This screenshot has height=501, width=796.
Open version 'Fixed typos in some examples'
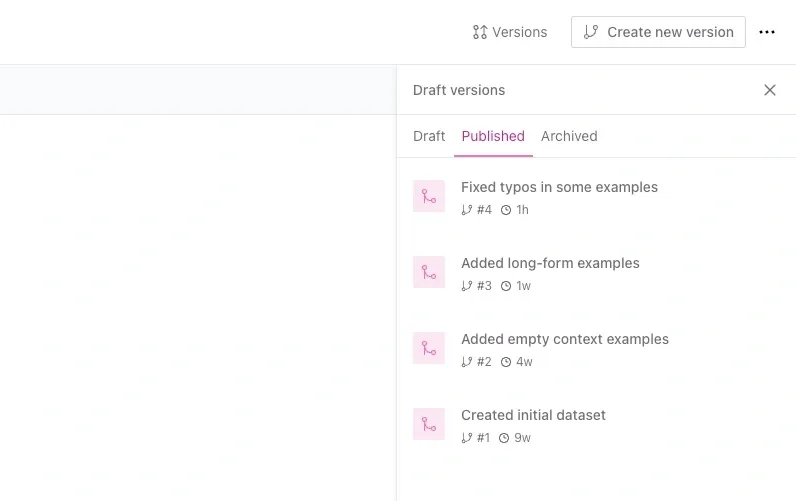pos(559,187)
